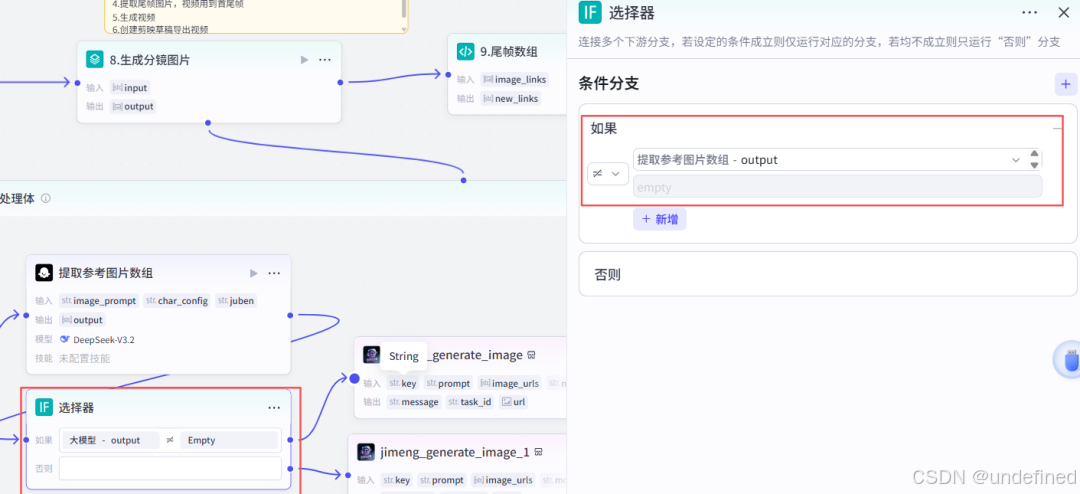Screen dimensions: 1080x494
Task: Click the 9.尾帧数组 node title
Action: pyautogui.click(x=509, y=52)
